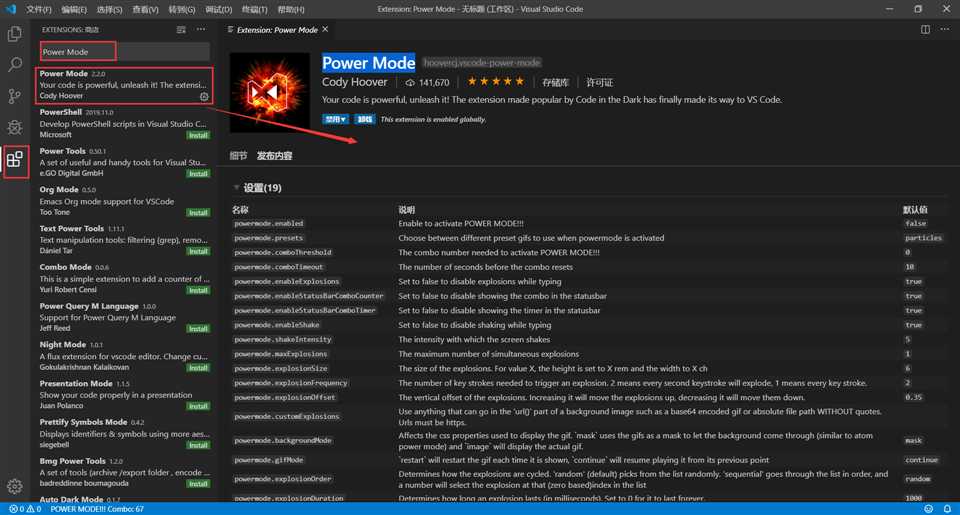Image resolution: width=960 pixels, height=515 pixels.
Task: Install the Text Power Tools extension
Action: 198,251
